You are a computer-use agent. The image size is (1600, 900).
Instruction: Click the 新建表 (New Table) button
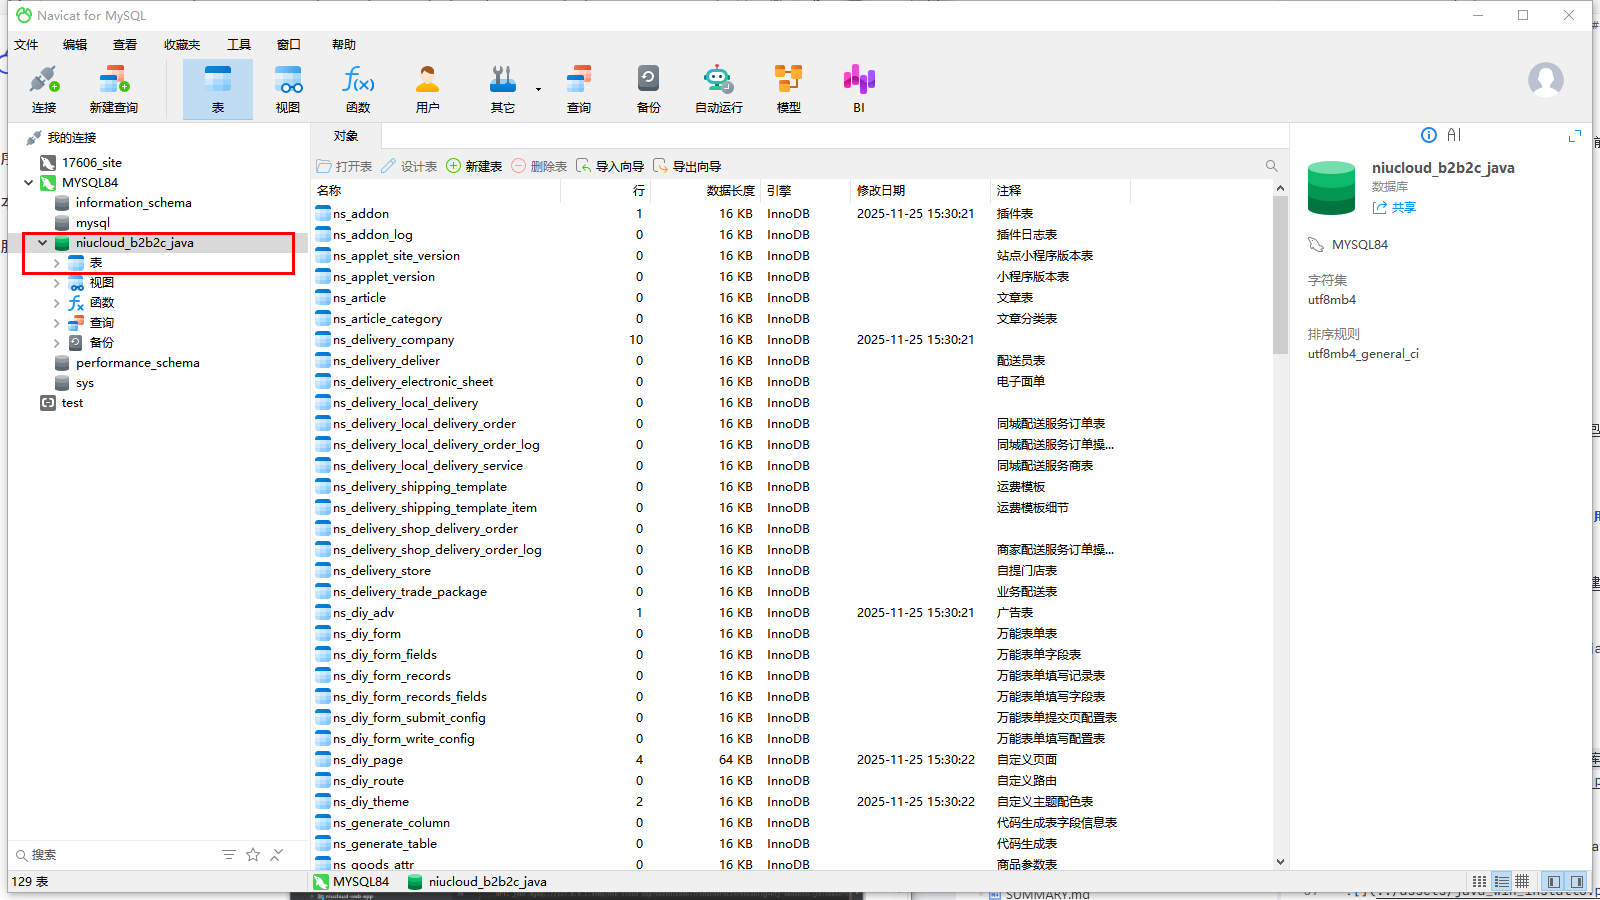click(x=474, y=166)
